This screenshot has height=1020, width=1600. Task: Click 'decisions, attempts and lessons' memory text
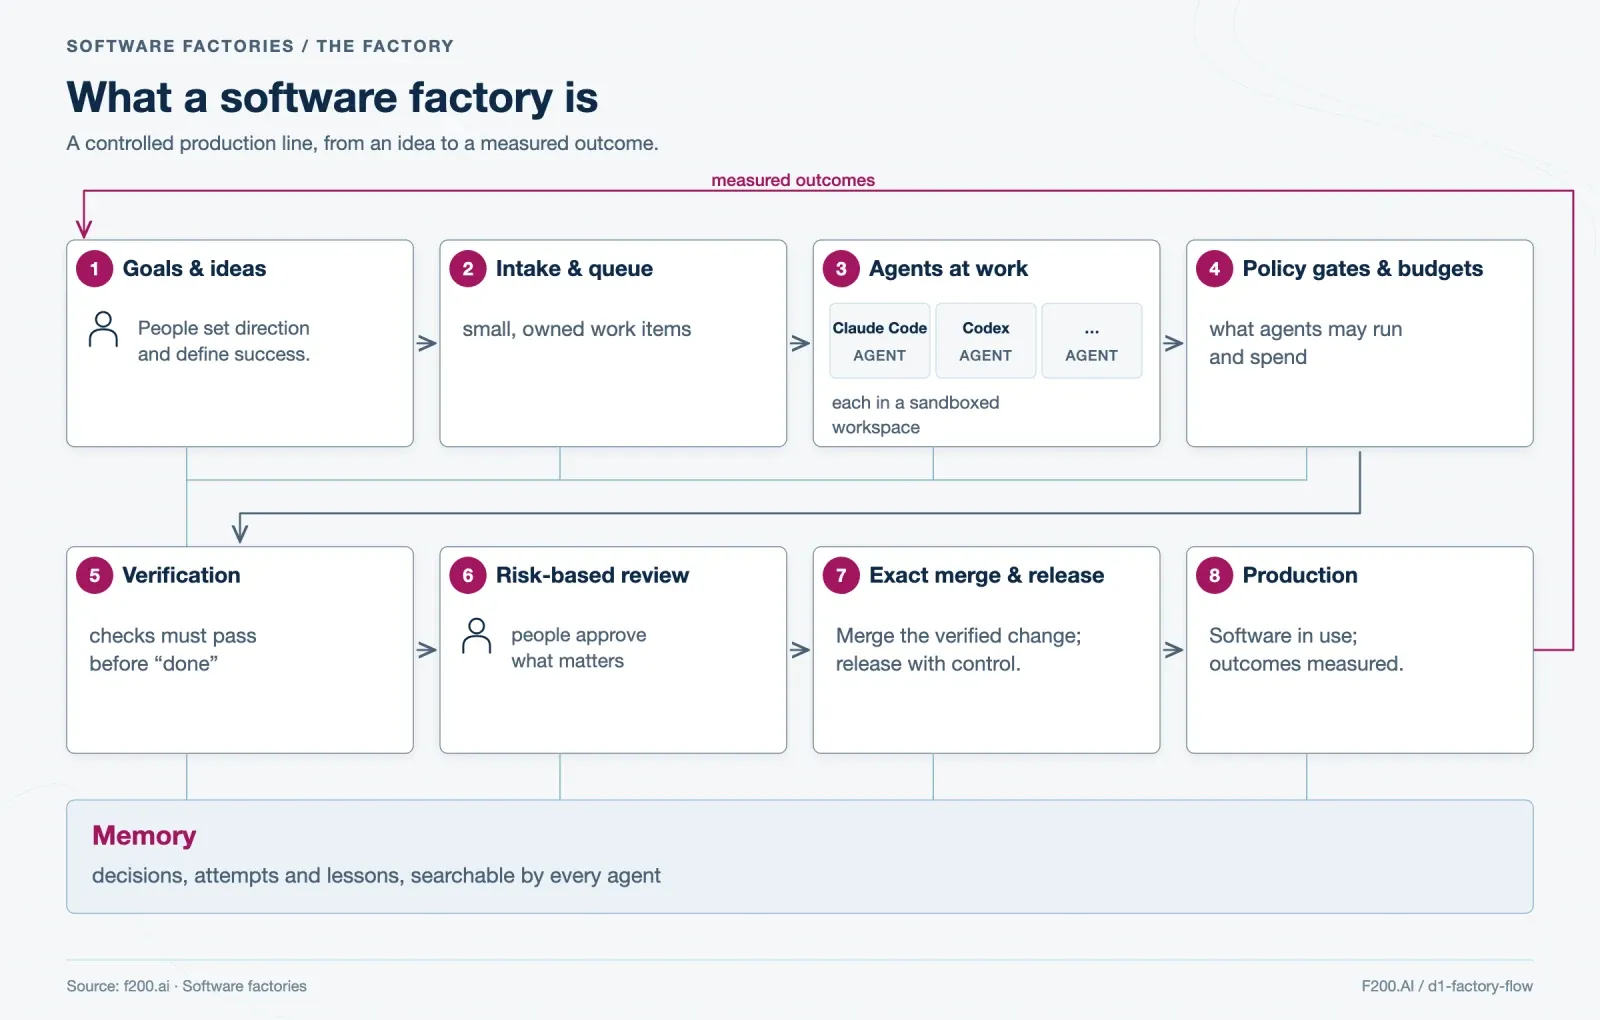376,876
